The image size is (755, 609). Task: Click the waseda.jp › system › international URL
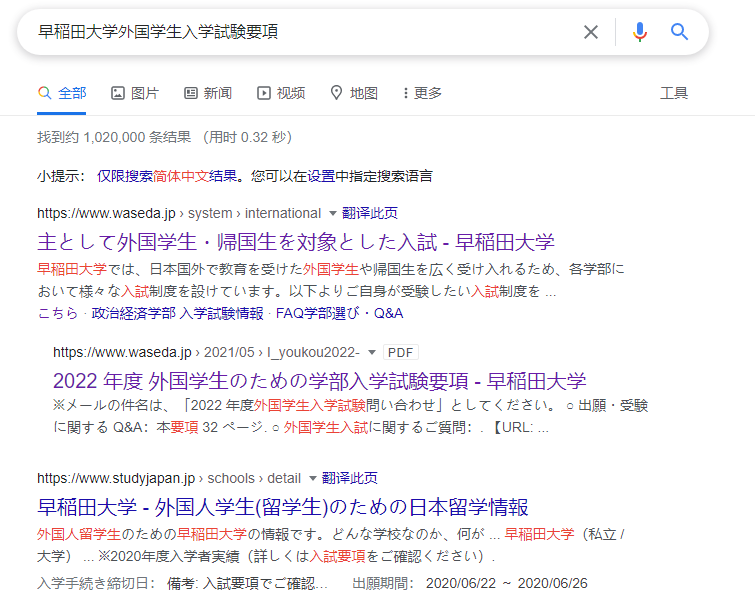point(179,213)
